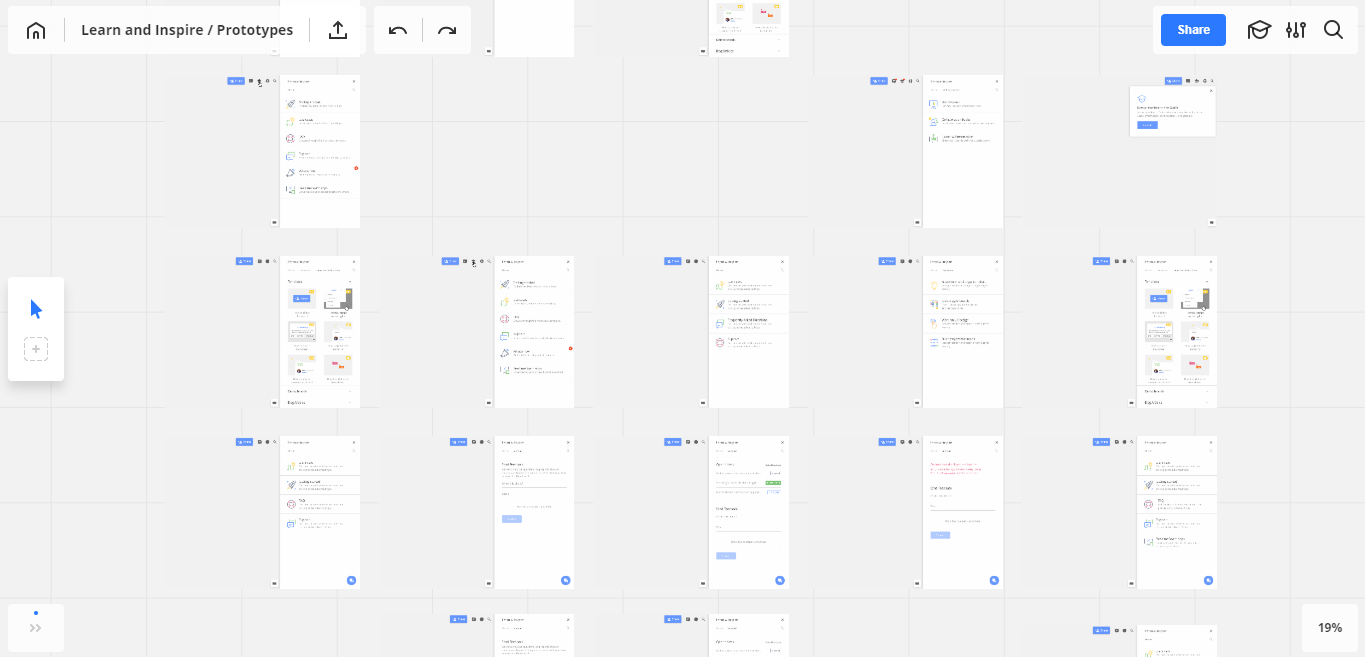Open the 19% zoom level control
Image resolution: width=1365 pixels, height=657 pixels.
pos(1329,628)
